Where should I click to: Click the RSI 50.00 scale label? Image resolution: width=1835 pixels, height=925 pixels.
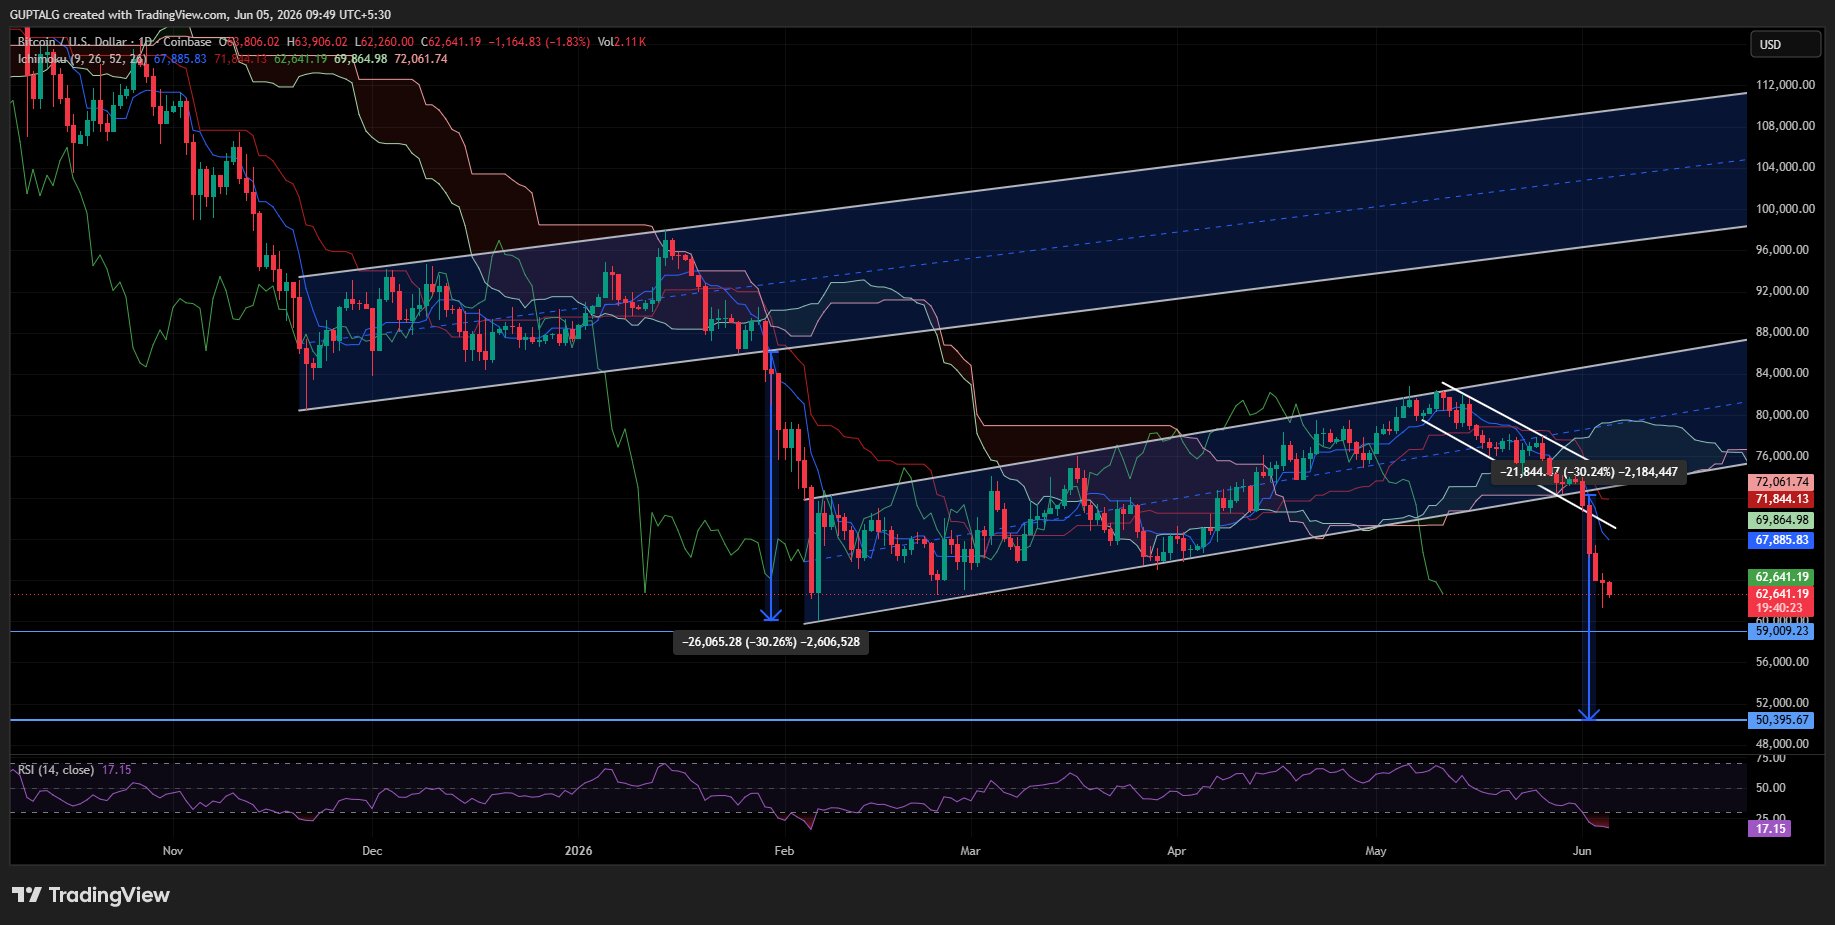tap(1770, 788)
